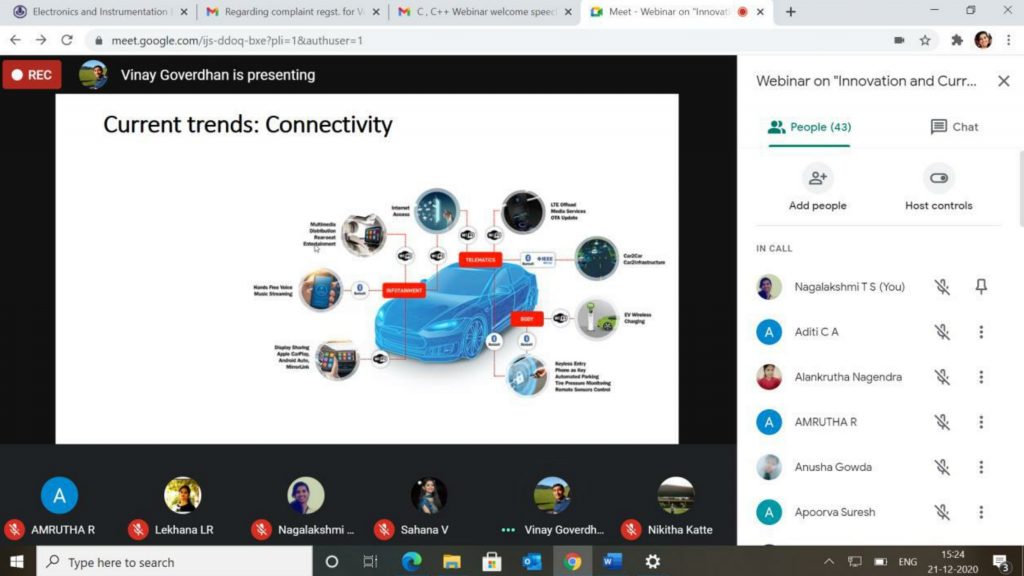The width and height of the screenshot is (1024, 576).
Task: Open more options for Aditi C A
Action: coord(981,332)
